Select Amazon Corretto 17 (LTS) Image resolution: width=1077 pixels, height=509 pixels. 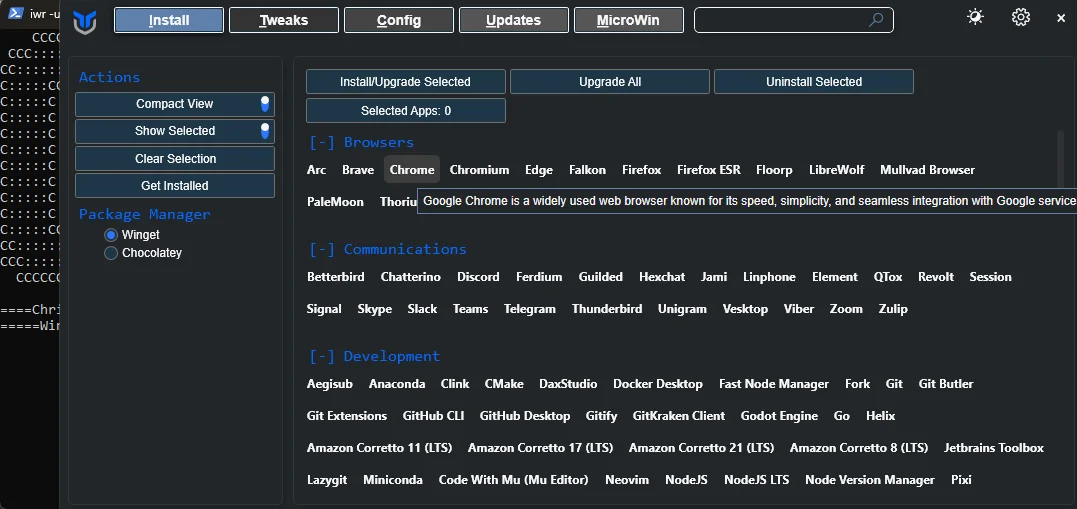[x=541, y=448]
